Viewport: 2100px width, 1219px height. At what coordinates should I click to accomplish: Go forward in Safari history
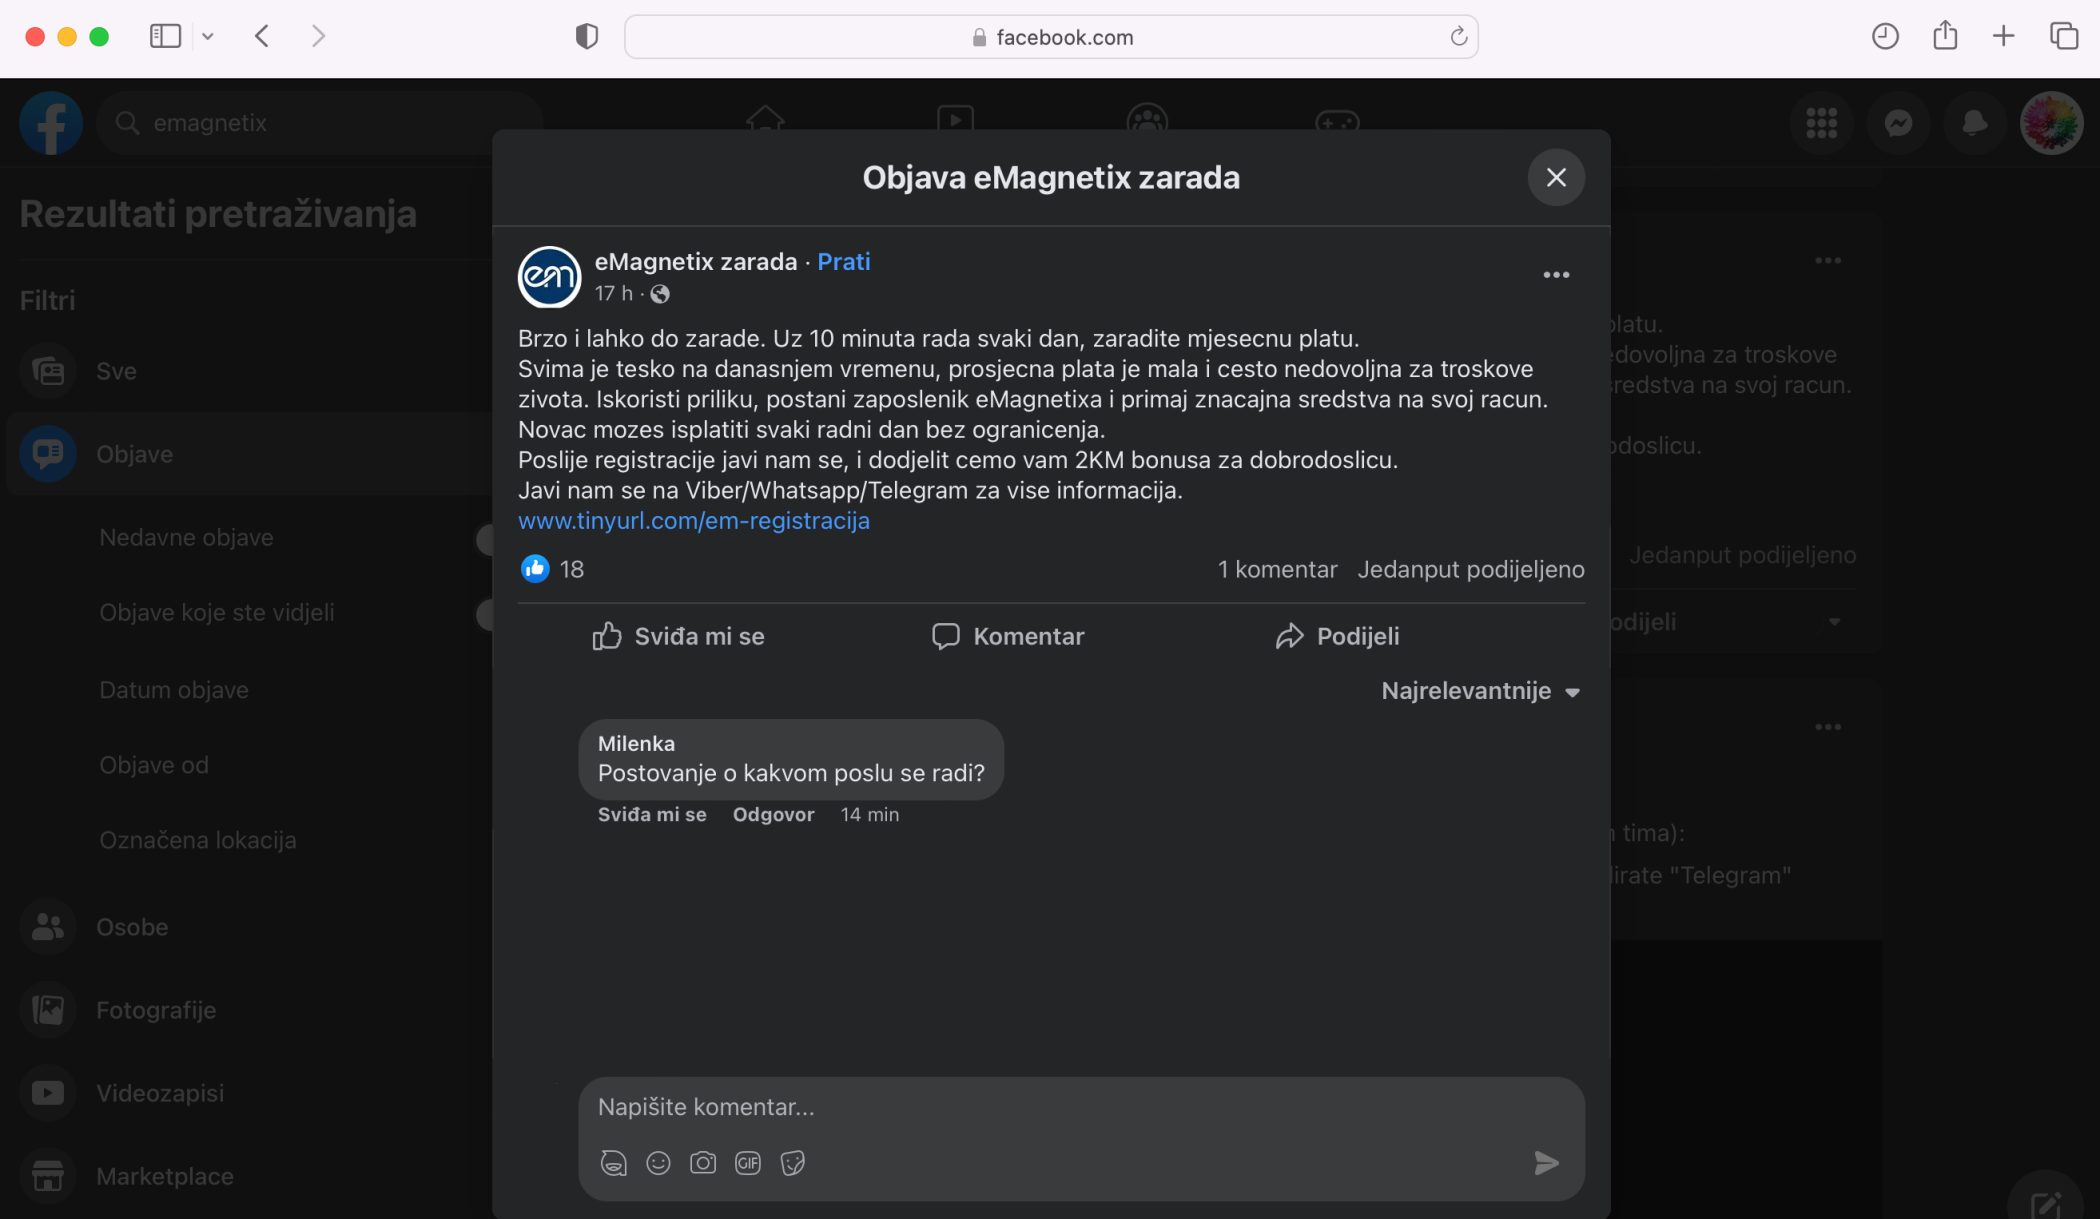318,37
